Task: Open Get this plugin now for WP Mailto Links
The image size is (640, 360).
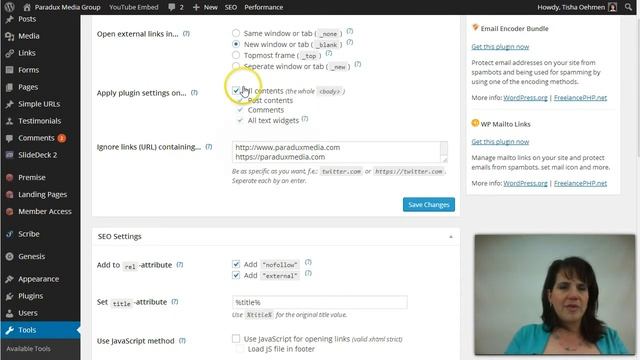Action: coord(500,142)
